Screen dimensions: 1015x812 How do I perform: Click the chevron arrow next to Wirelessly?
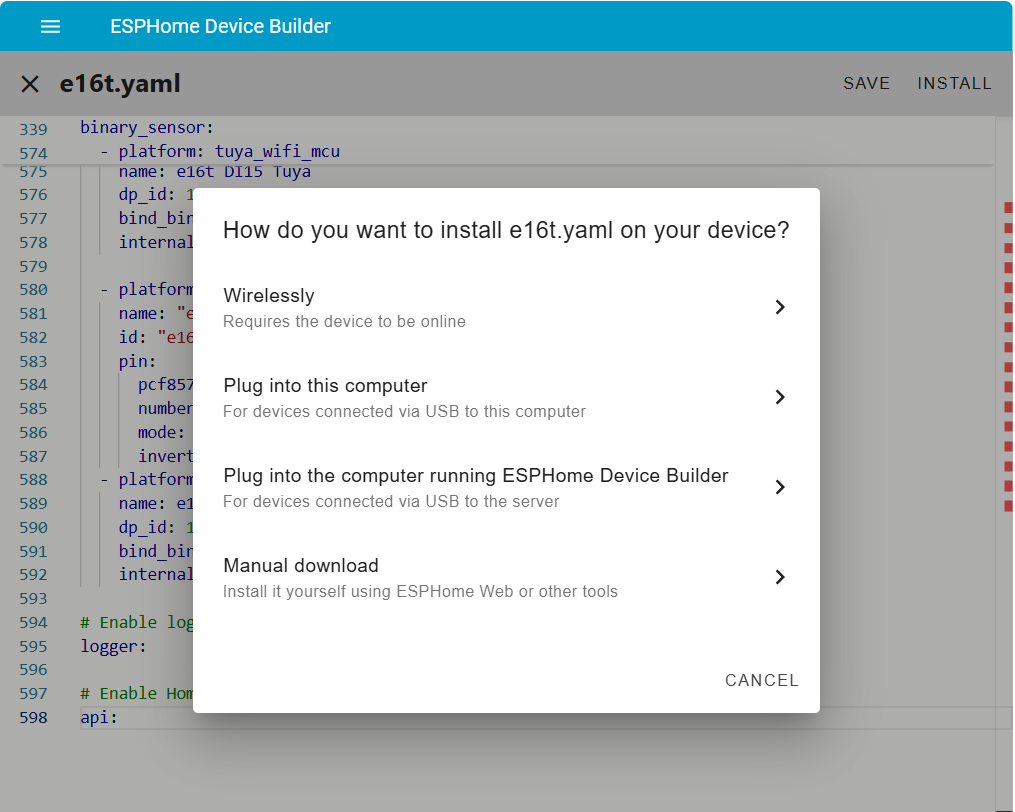pyautogui.click(x=780, y=307)
